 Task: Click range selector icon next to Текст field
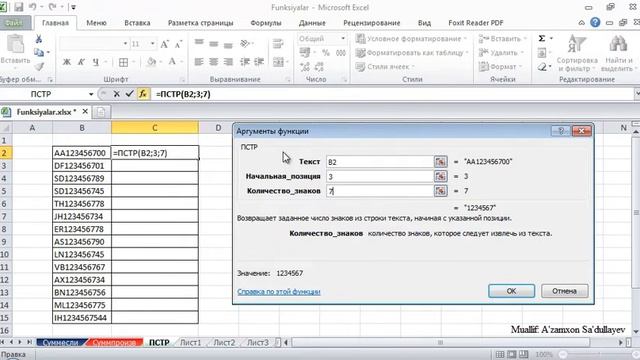tap(440, 162)
